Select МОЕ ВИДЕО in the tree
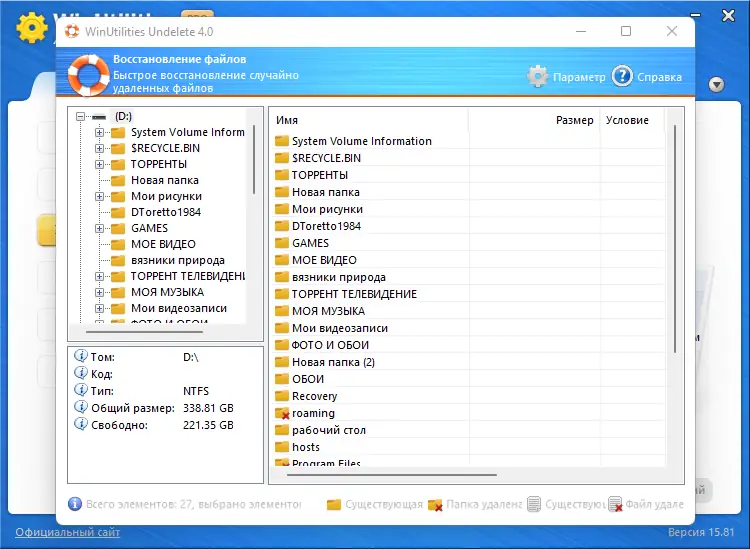This screenshot has height=549, width=750. tap(163, 244)
